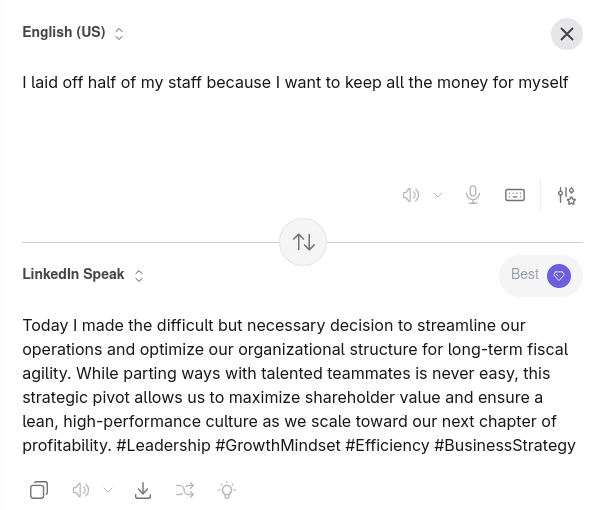Open translation settings sliders icon
606x510 pixels.
click(567, 195)
